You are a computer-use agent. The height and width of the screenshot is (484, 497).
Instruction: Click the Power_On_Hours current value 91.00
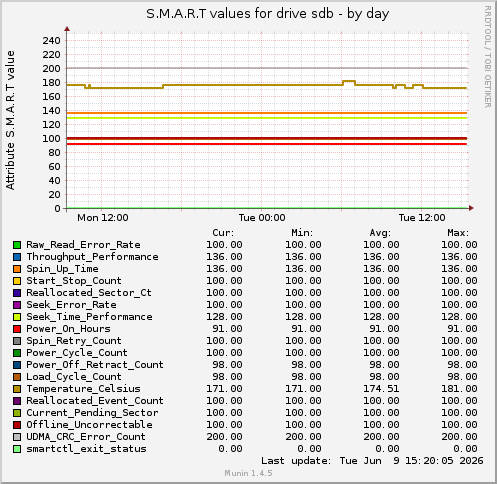point(227,329)
